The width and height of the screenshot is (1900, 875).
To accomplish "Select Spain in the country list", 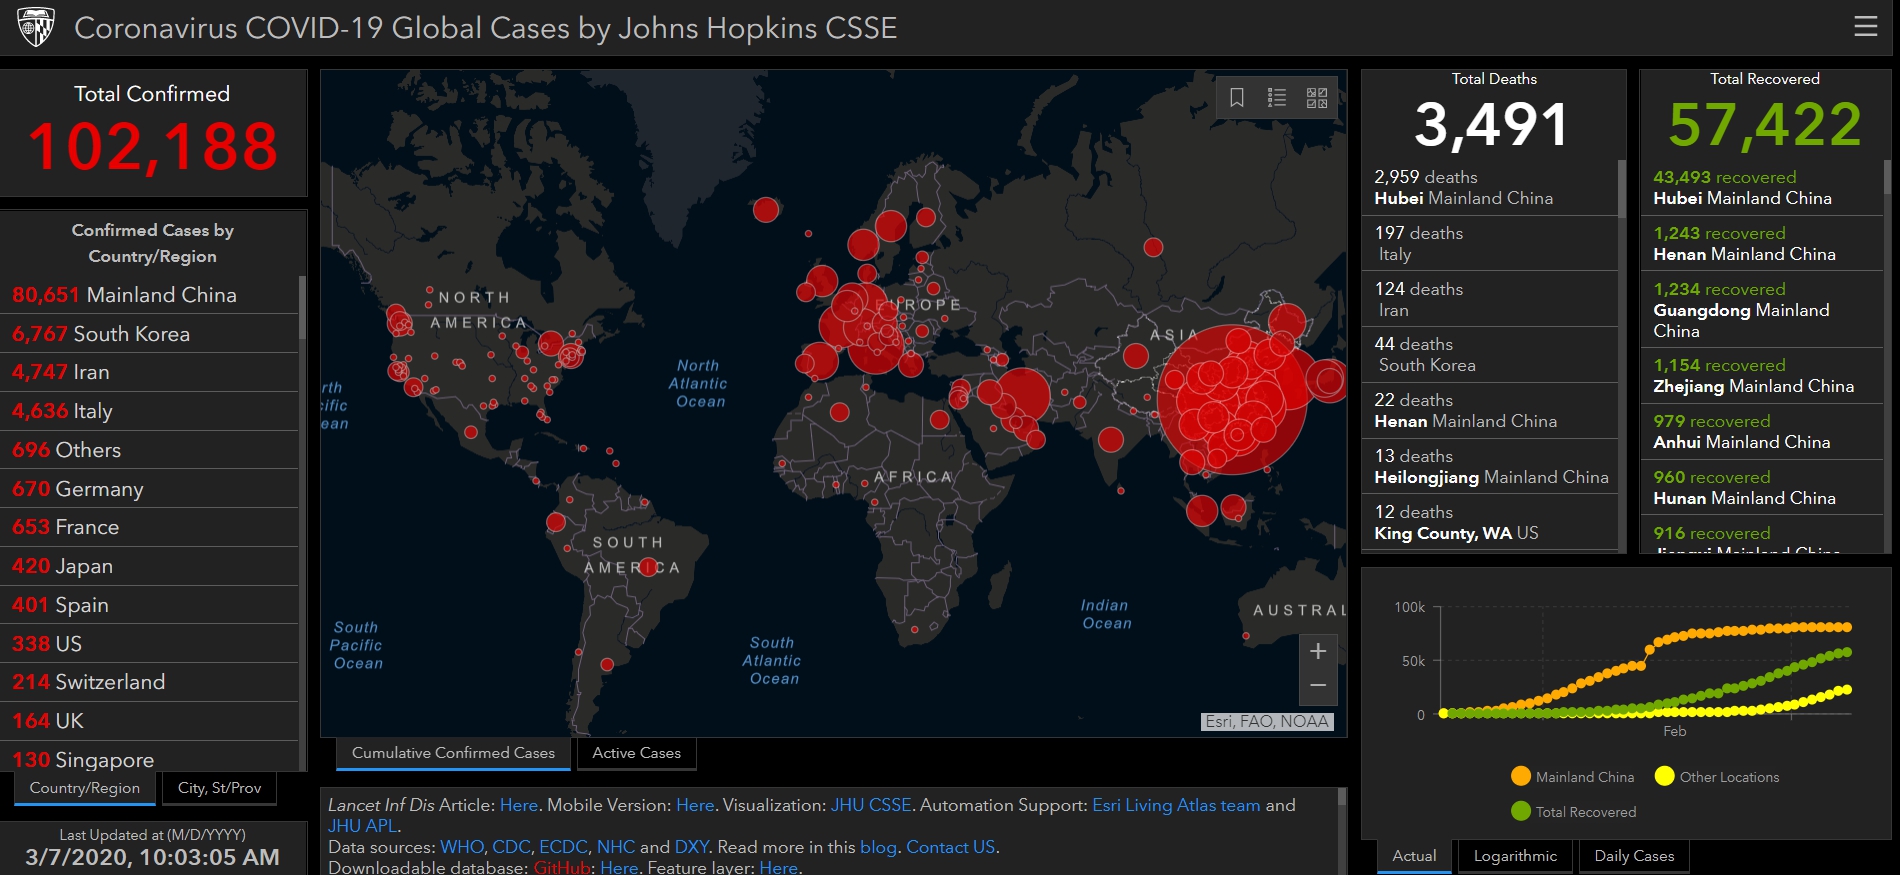I will tap(150, 605).
